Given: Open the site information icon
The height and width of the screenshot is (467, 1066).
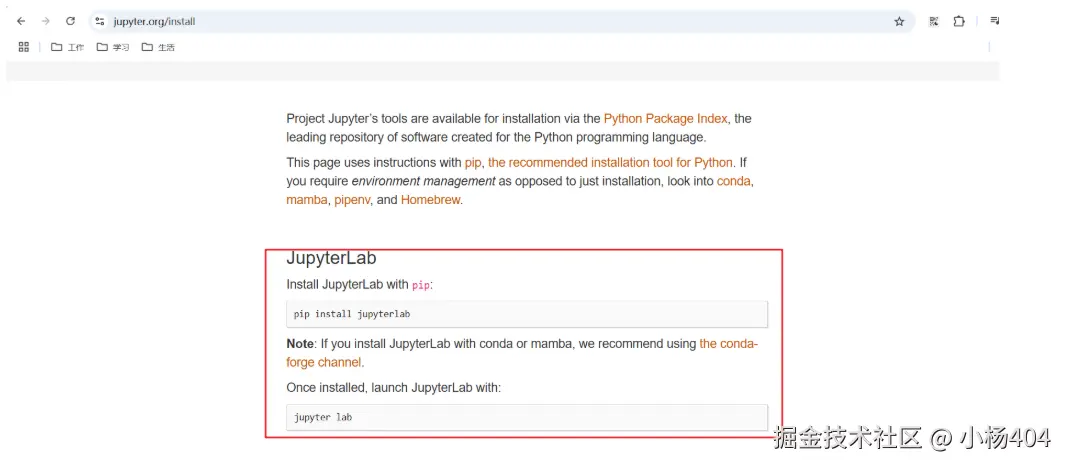Looking at the screenshot, I should pyautogui.click(x=100, y=21).
